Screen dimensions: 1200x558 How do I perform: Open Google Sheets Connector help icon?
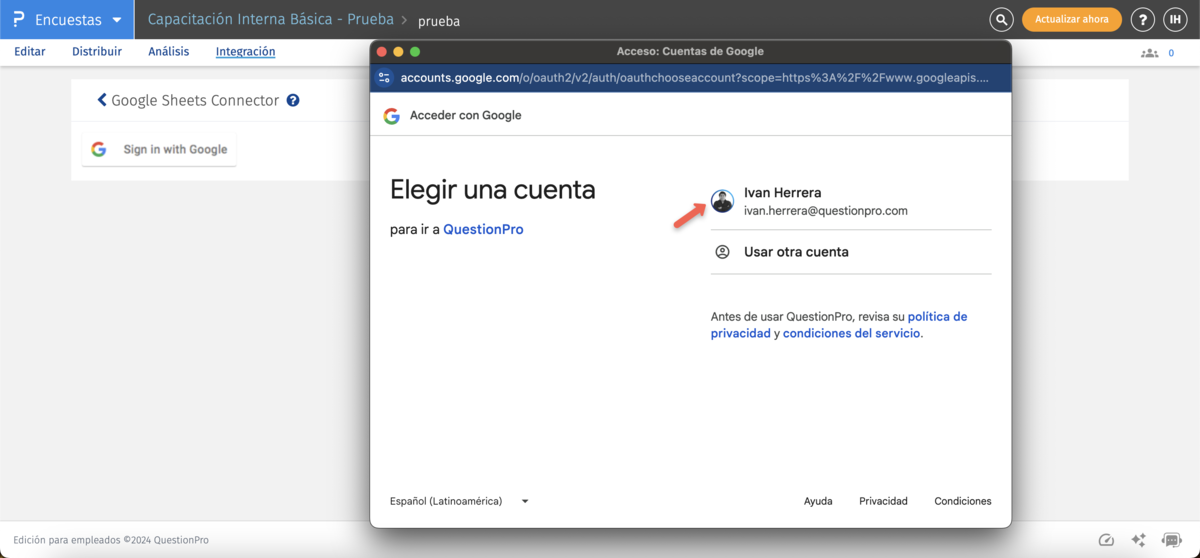pyautogui.click(x=293, y=100)
